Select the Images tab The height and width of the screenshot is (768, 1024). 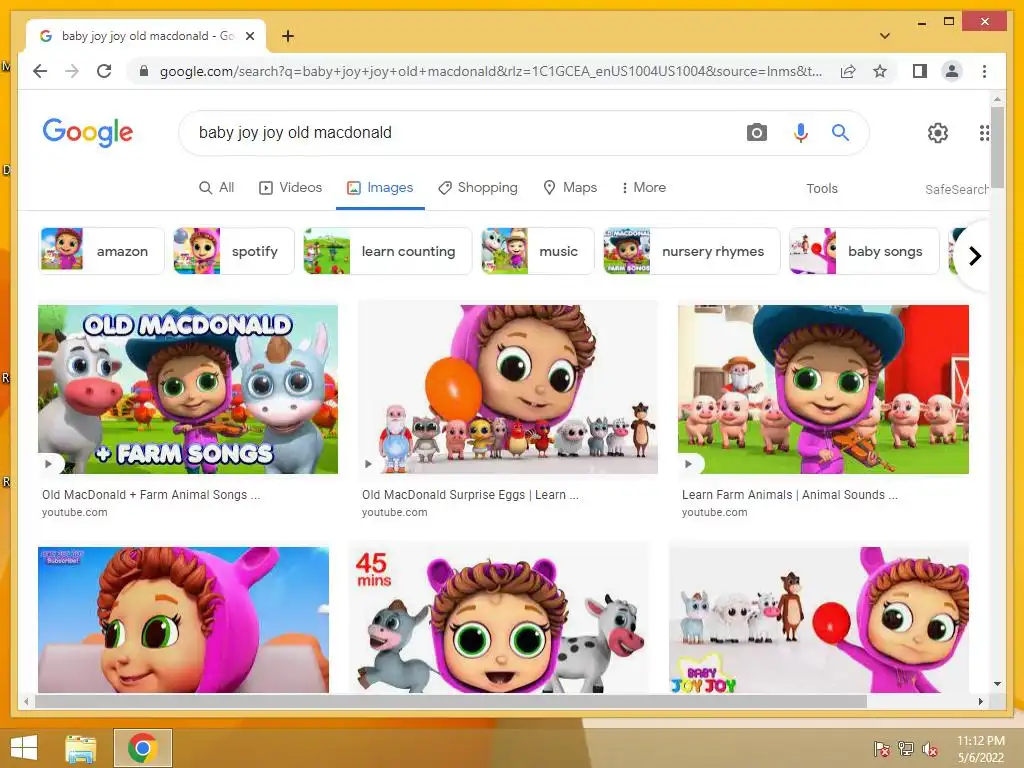point(380,187)
